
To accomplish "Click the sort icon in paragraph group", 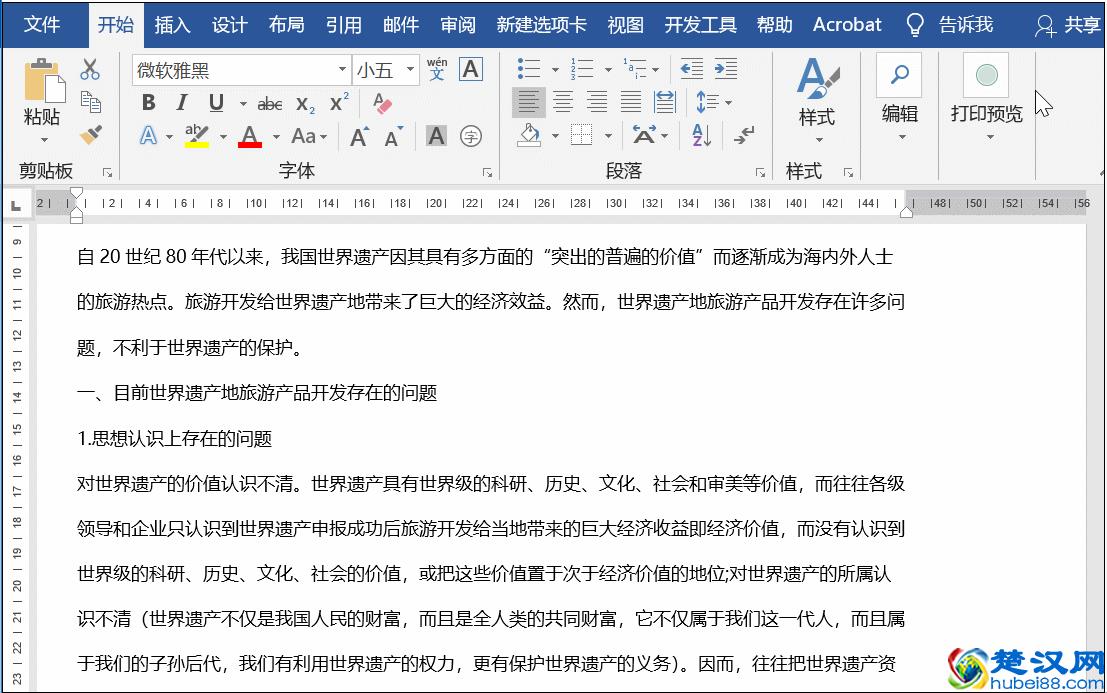I will click(699, 135).
